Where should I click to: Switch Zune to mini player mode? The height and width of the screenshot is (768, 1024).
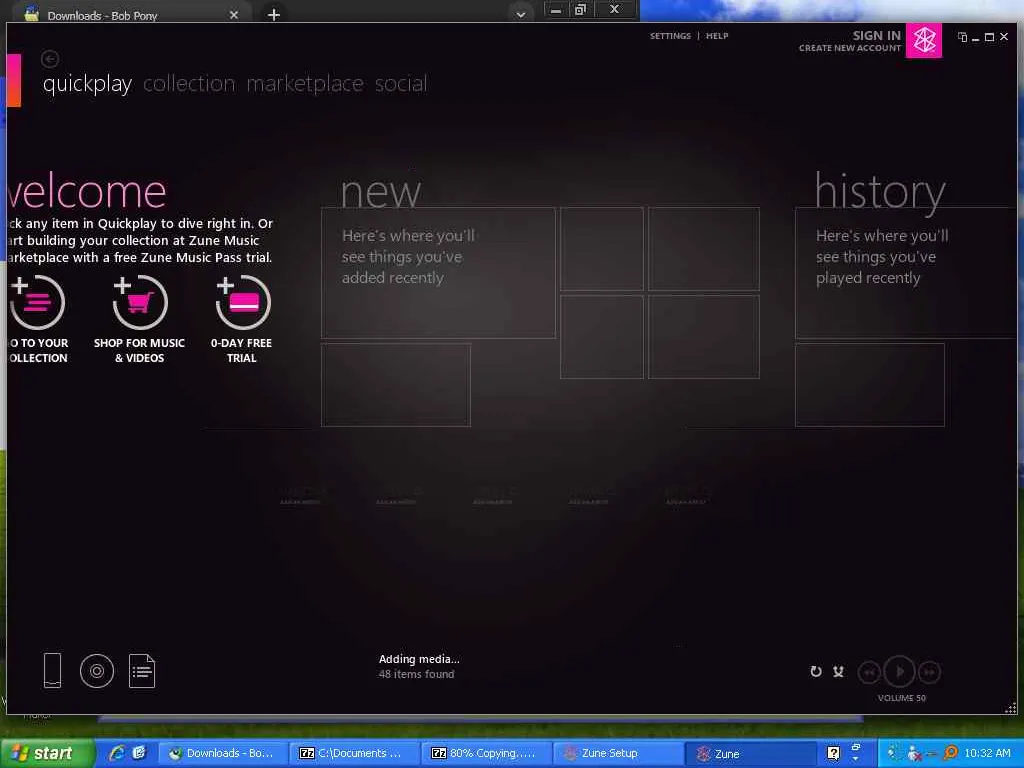coord(962,37)
